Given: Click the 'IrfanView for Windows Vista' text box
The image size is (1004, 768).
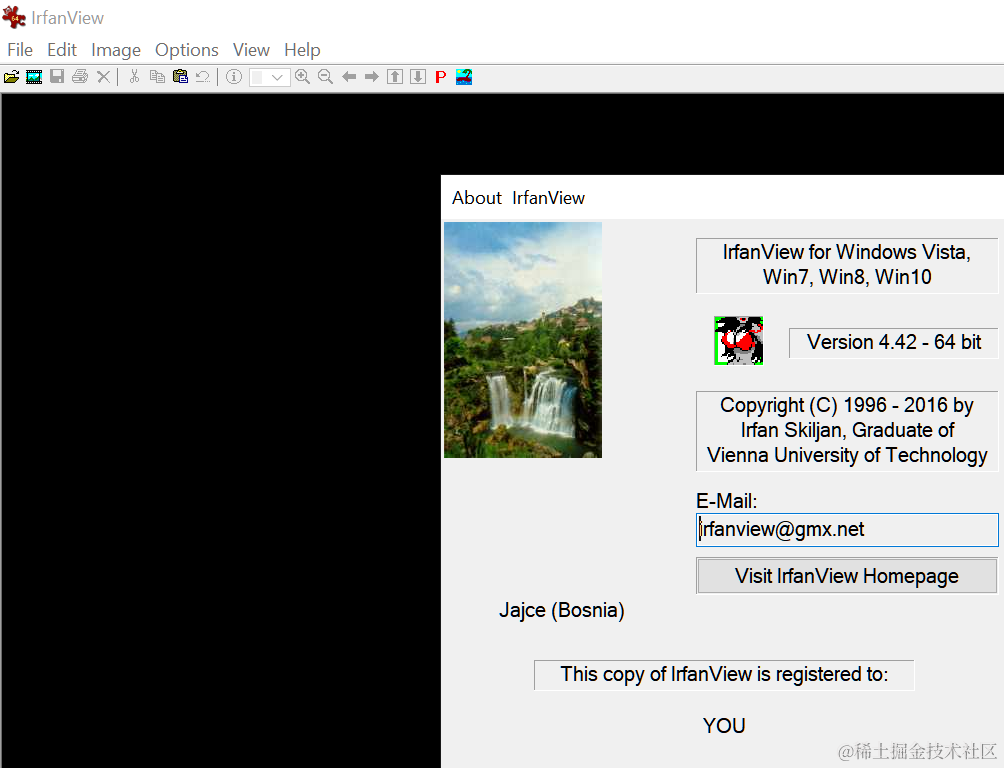Looking at the screenshot, I should point(846,265).
